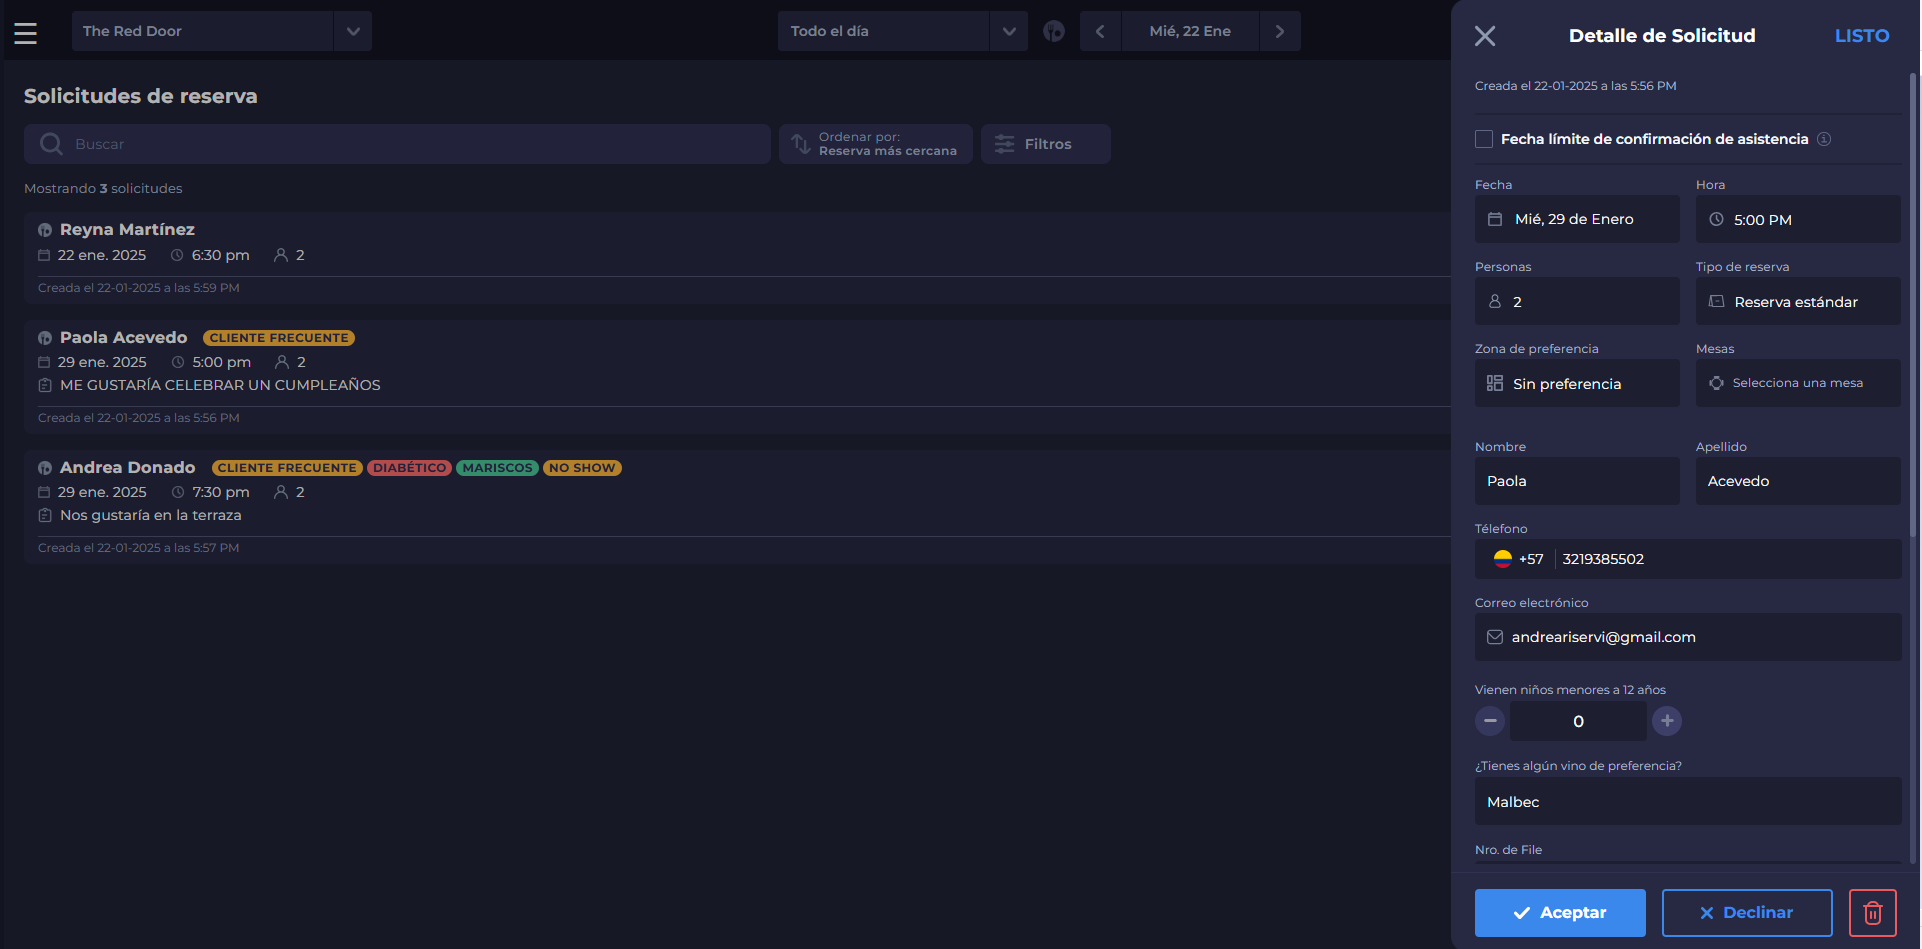
Task: Open the Ordenar por sort dropdown
Action: click(x=876, y=144)
